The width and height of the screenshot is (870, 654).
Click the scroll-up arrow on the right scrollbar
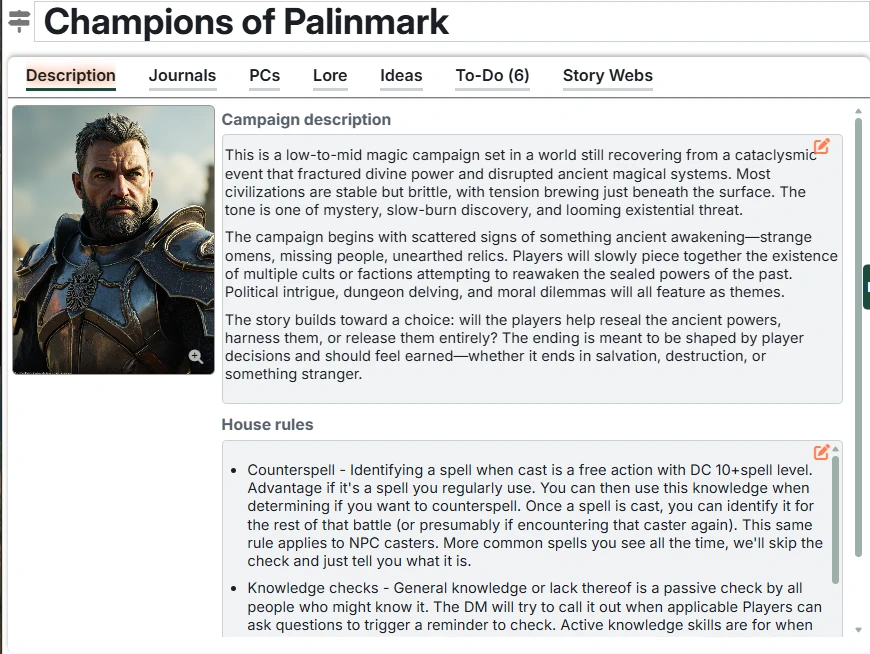[858, 111]
